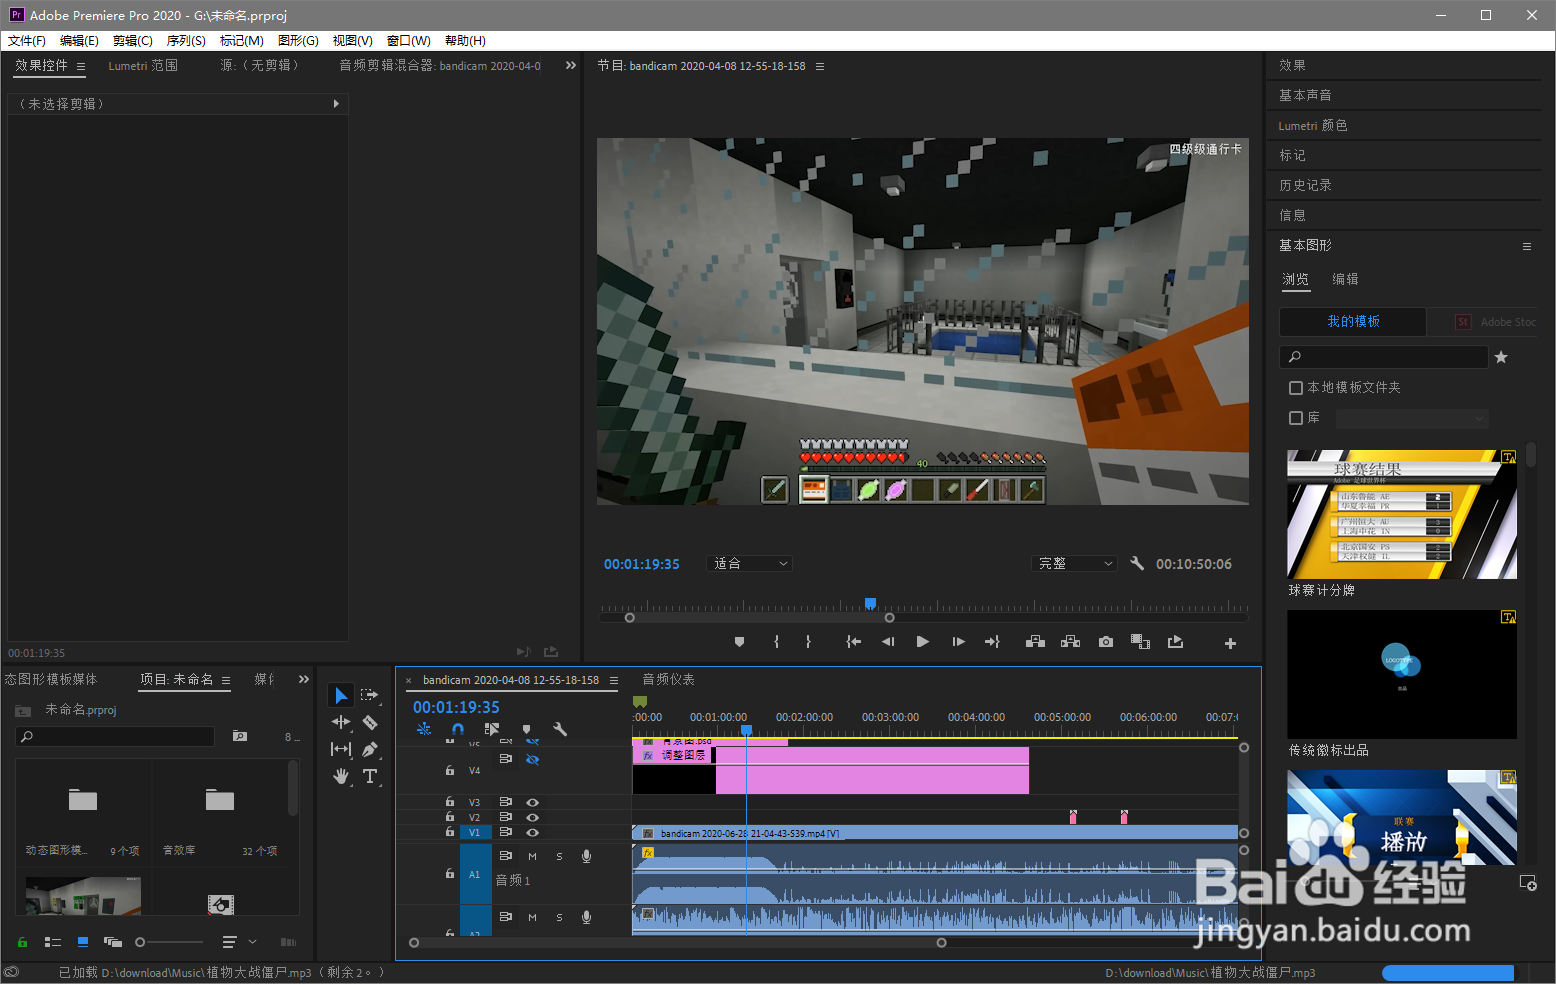
Task: Select the Slip tool
Action: (x=341, y=749)
